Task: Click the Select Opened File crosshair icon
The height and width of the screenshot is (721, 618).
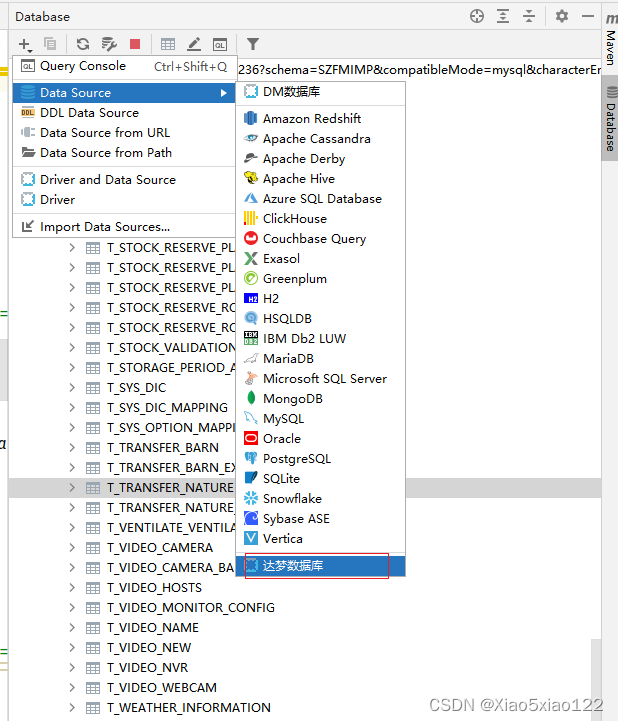Action: (477, 17)
